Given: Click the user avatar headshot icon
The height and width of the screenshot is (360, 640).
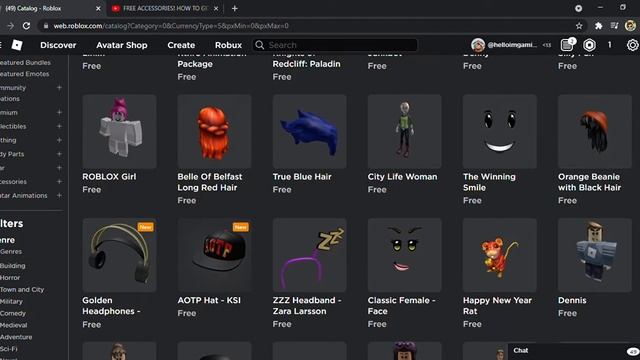Looking at the screenshot, I should tap(478, 45).
